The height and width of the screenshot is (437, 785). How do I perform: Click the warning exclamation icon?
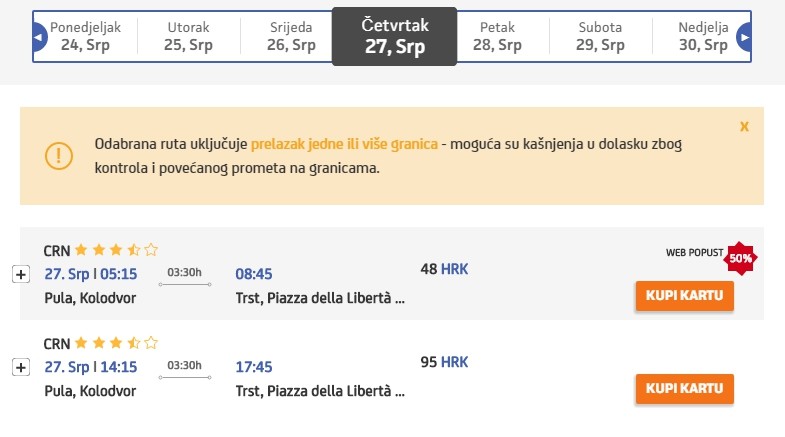[59, 156]
